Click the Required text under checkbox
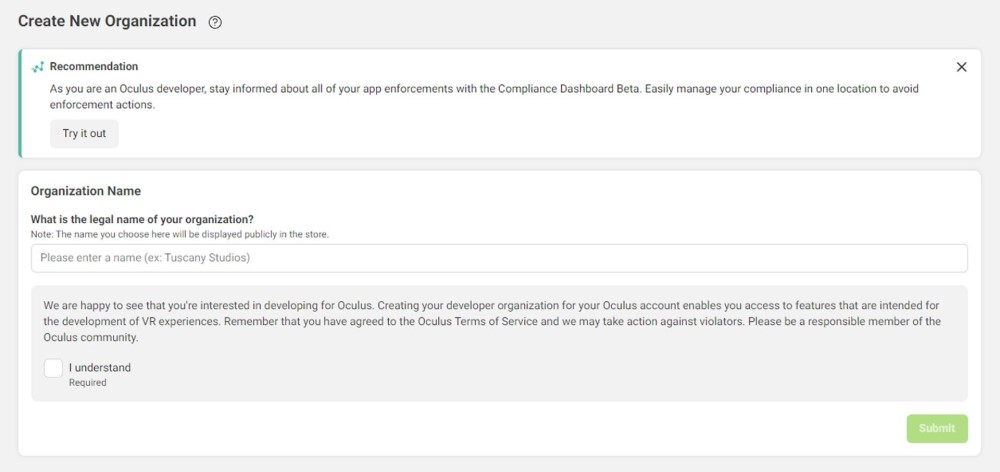The height and width of the screenshot is (472, 1000). [x=87, y=382]
